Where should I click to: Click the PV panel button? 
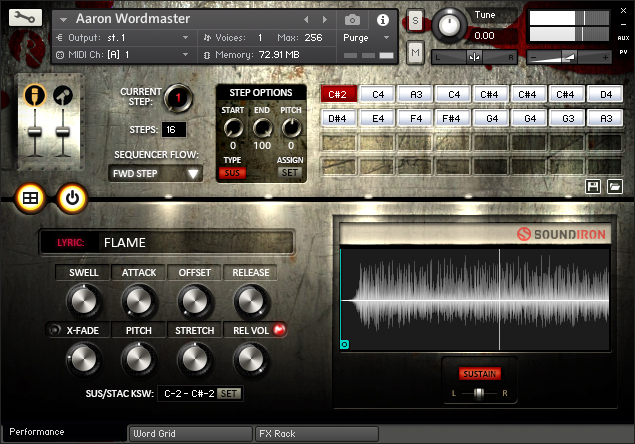[x=623, y=52]
